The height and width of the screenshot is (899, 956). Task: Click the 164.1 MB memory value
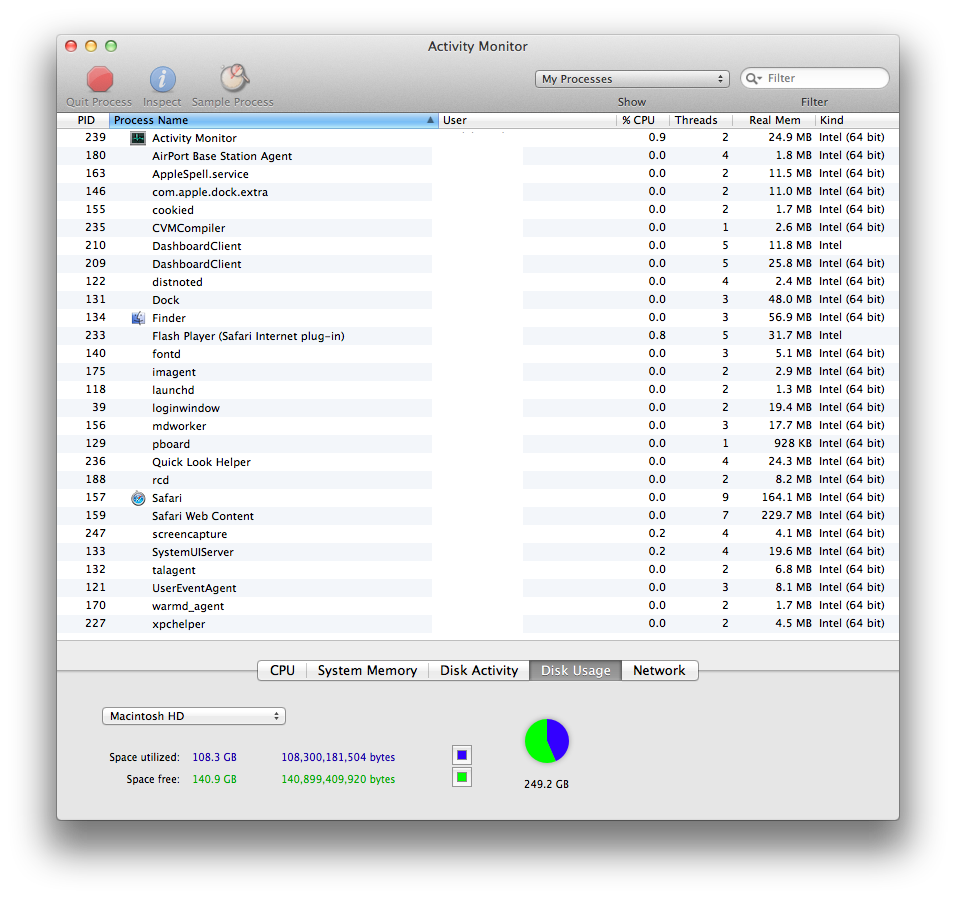(787, 497)
